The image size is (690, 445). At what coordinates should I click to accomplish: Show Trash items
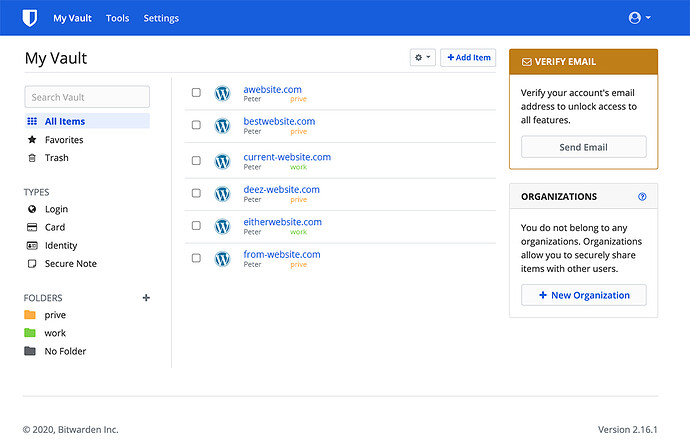pyautogui.click(x=56, y=158)
